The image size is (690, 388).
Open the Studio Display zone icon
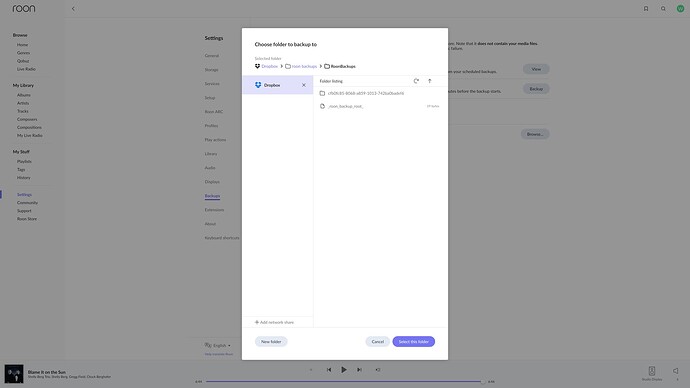pyautogui.click(x=652, y=371)
